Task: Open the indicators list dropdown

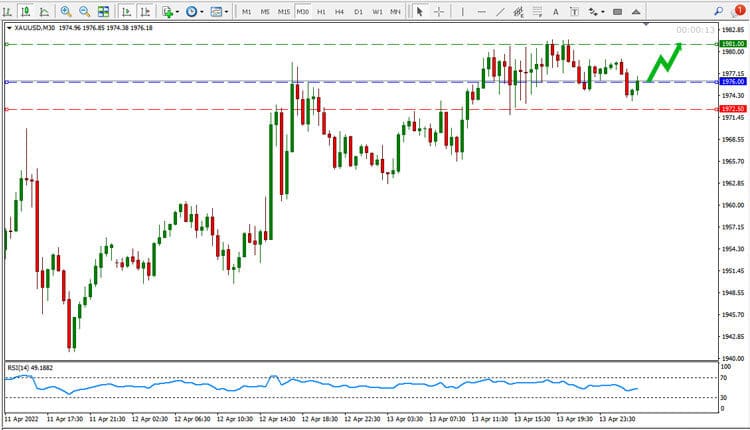Action: (x=170, y=12)
